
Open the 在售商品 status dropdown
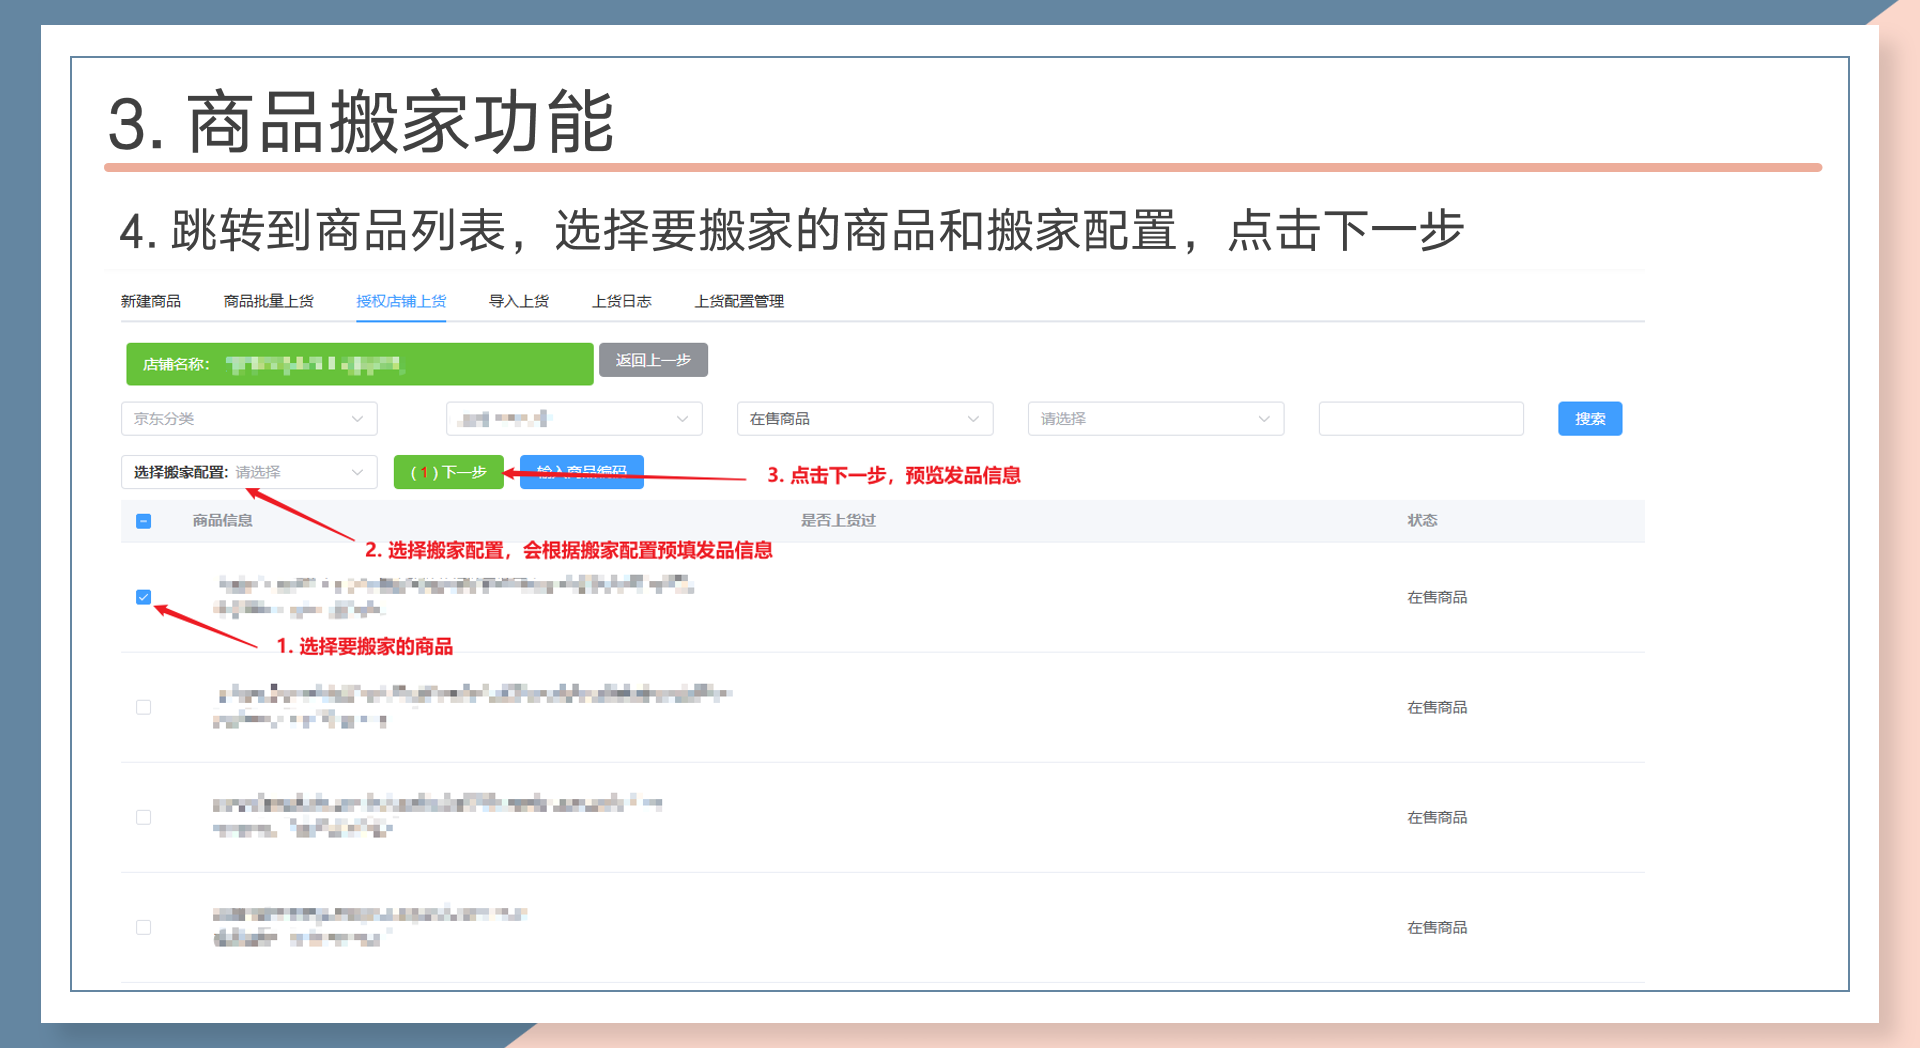[x=864, y=419]
